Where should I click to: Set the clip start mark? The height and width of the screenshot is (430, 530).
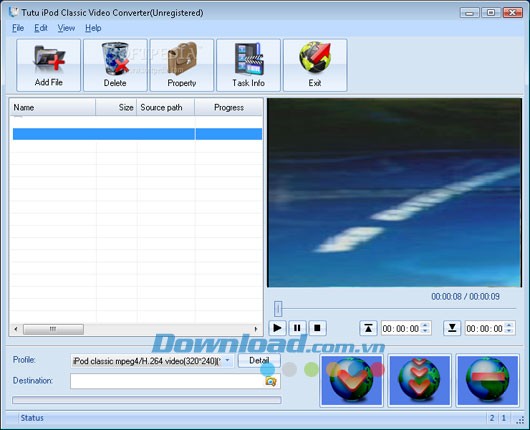368,328
